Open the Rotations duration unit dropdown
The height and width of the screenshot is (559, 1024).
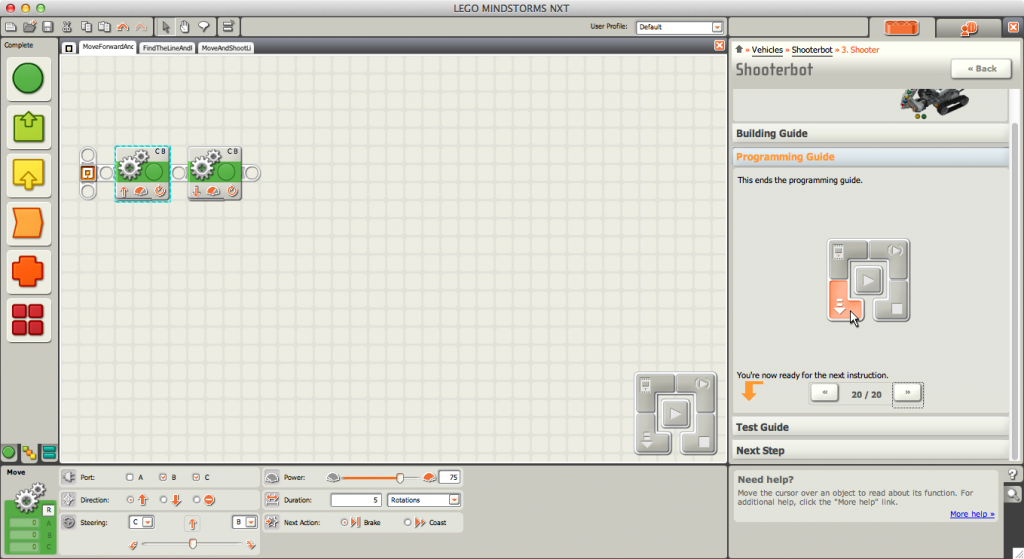pos(454,499)
